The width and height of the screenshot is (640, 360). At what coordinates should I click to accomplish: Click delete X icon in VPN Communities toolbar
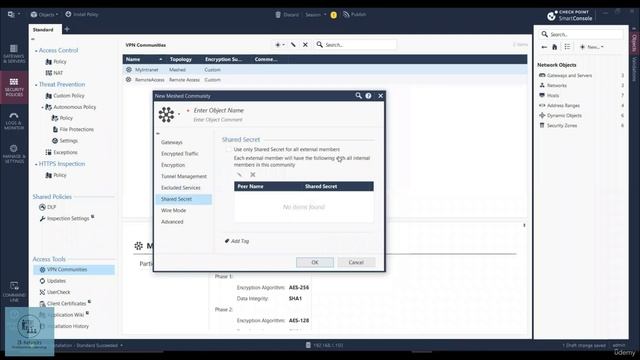tap(305, 44)
